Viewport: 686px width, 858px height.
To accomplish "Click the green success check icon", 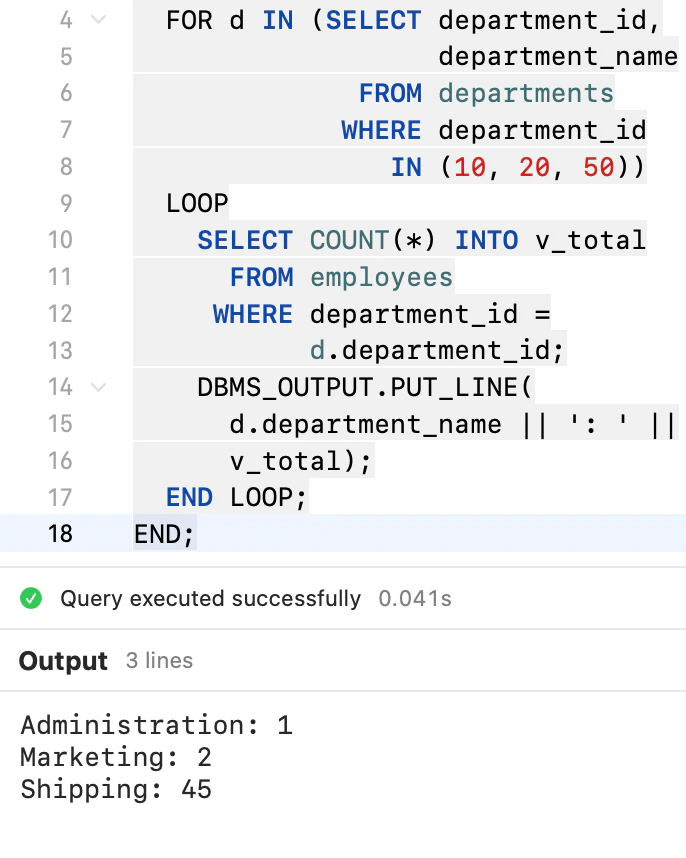I will (x=31, y=598).
